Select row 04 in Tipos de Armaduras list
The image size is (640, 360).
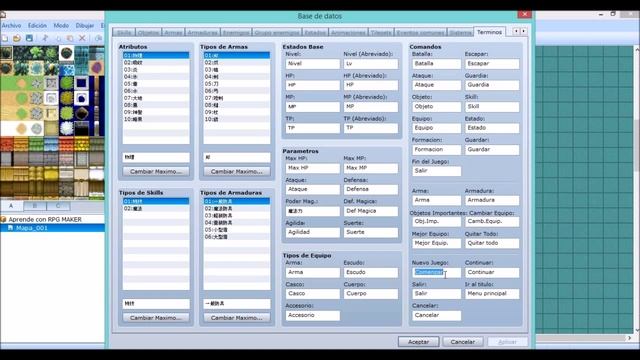237,223
